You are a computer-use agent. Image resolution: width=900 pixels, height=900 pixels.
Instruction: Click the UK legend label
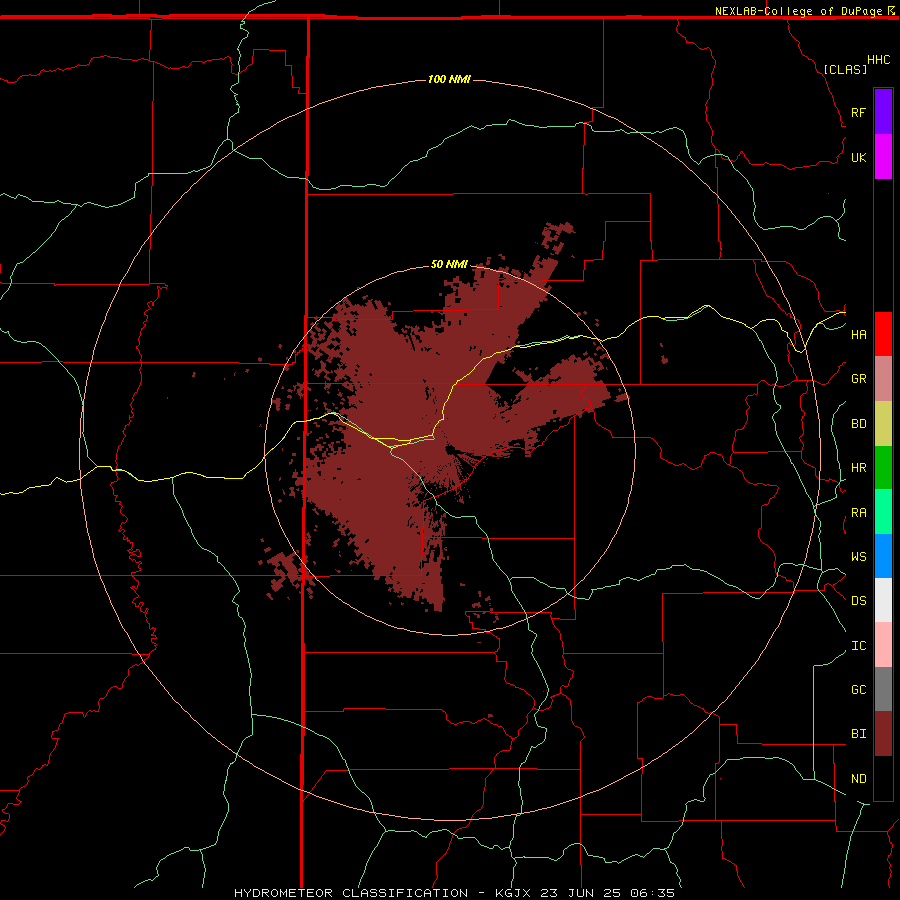[858, 157]
